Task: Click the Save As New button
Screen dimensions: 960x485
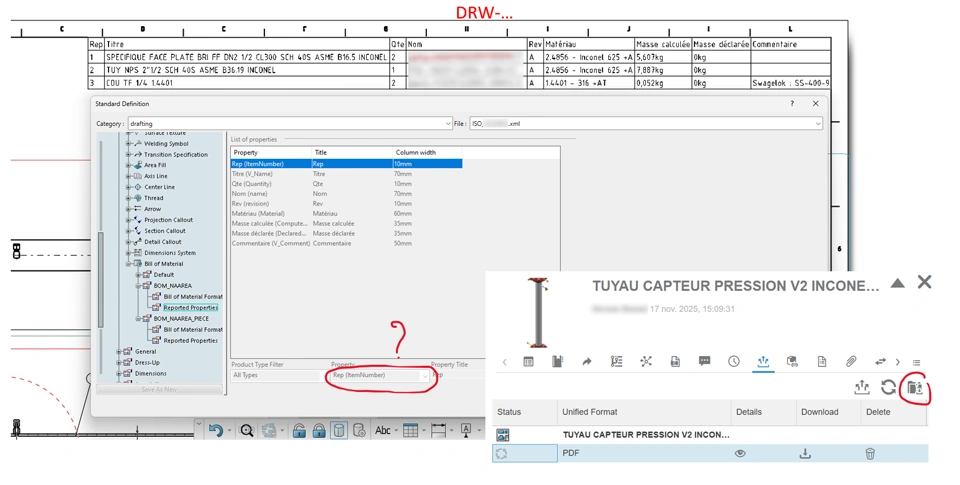Action: click(159, 389)
